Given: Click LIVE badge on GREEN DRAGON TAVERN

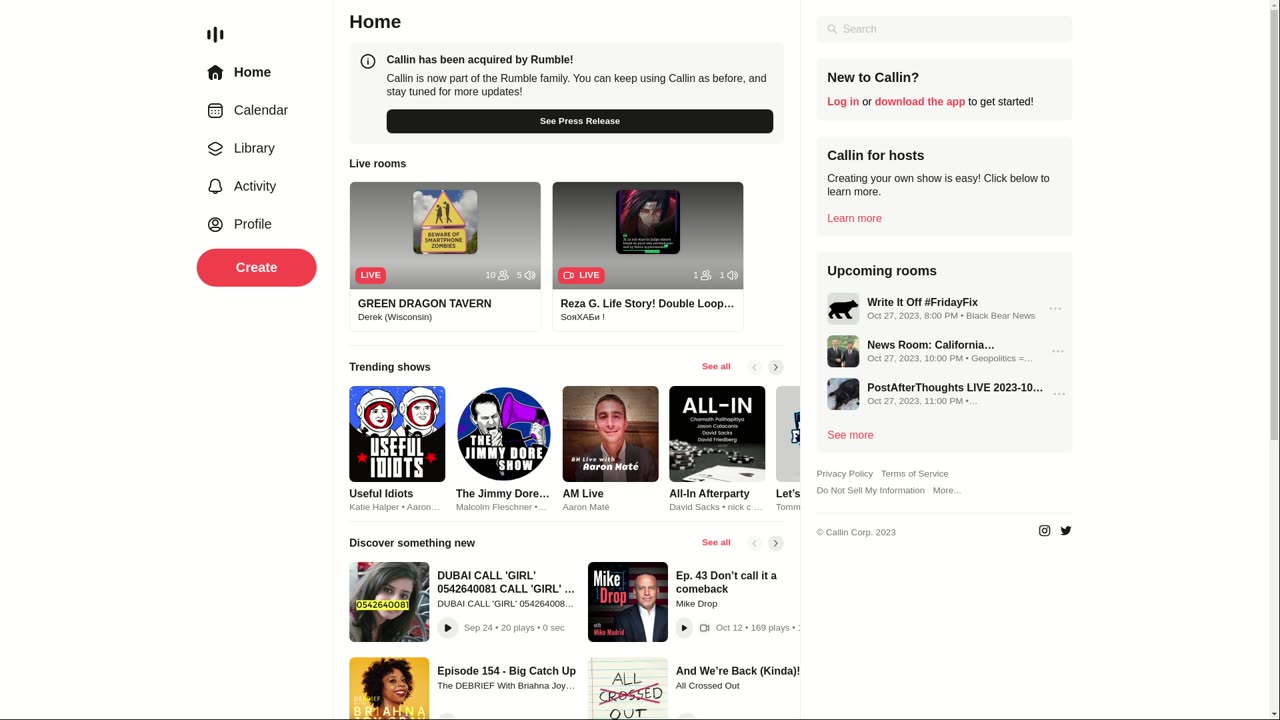Looking at the screenshot, I should coord(370,275).
